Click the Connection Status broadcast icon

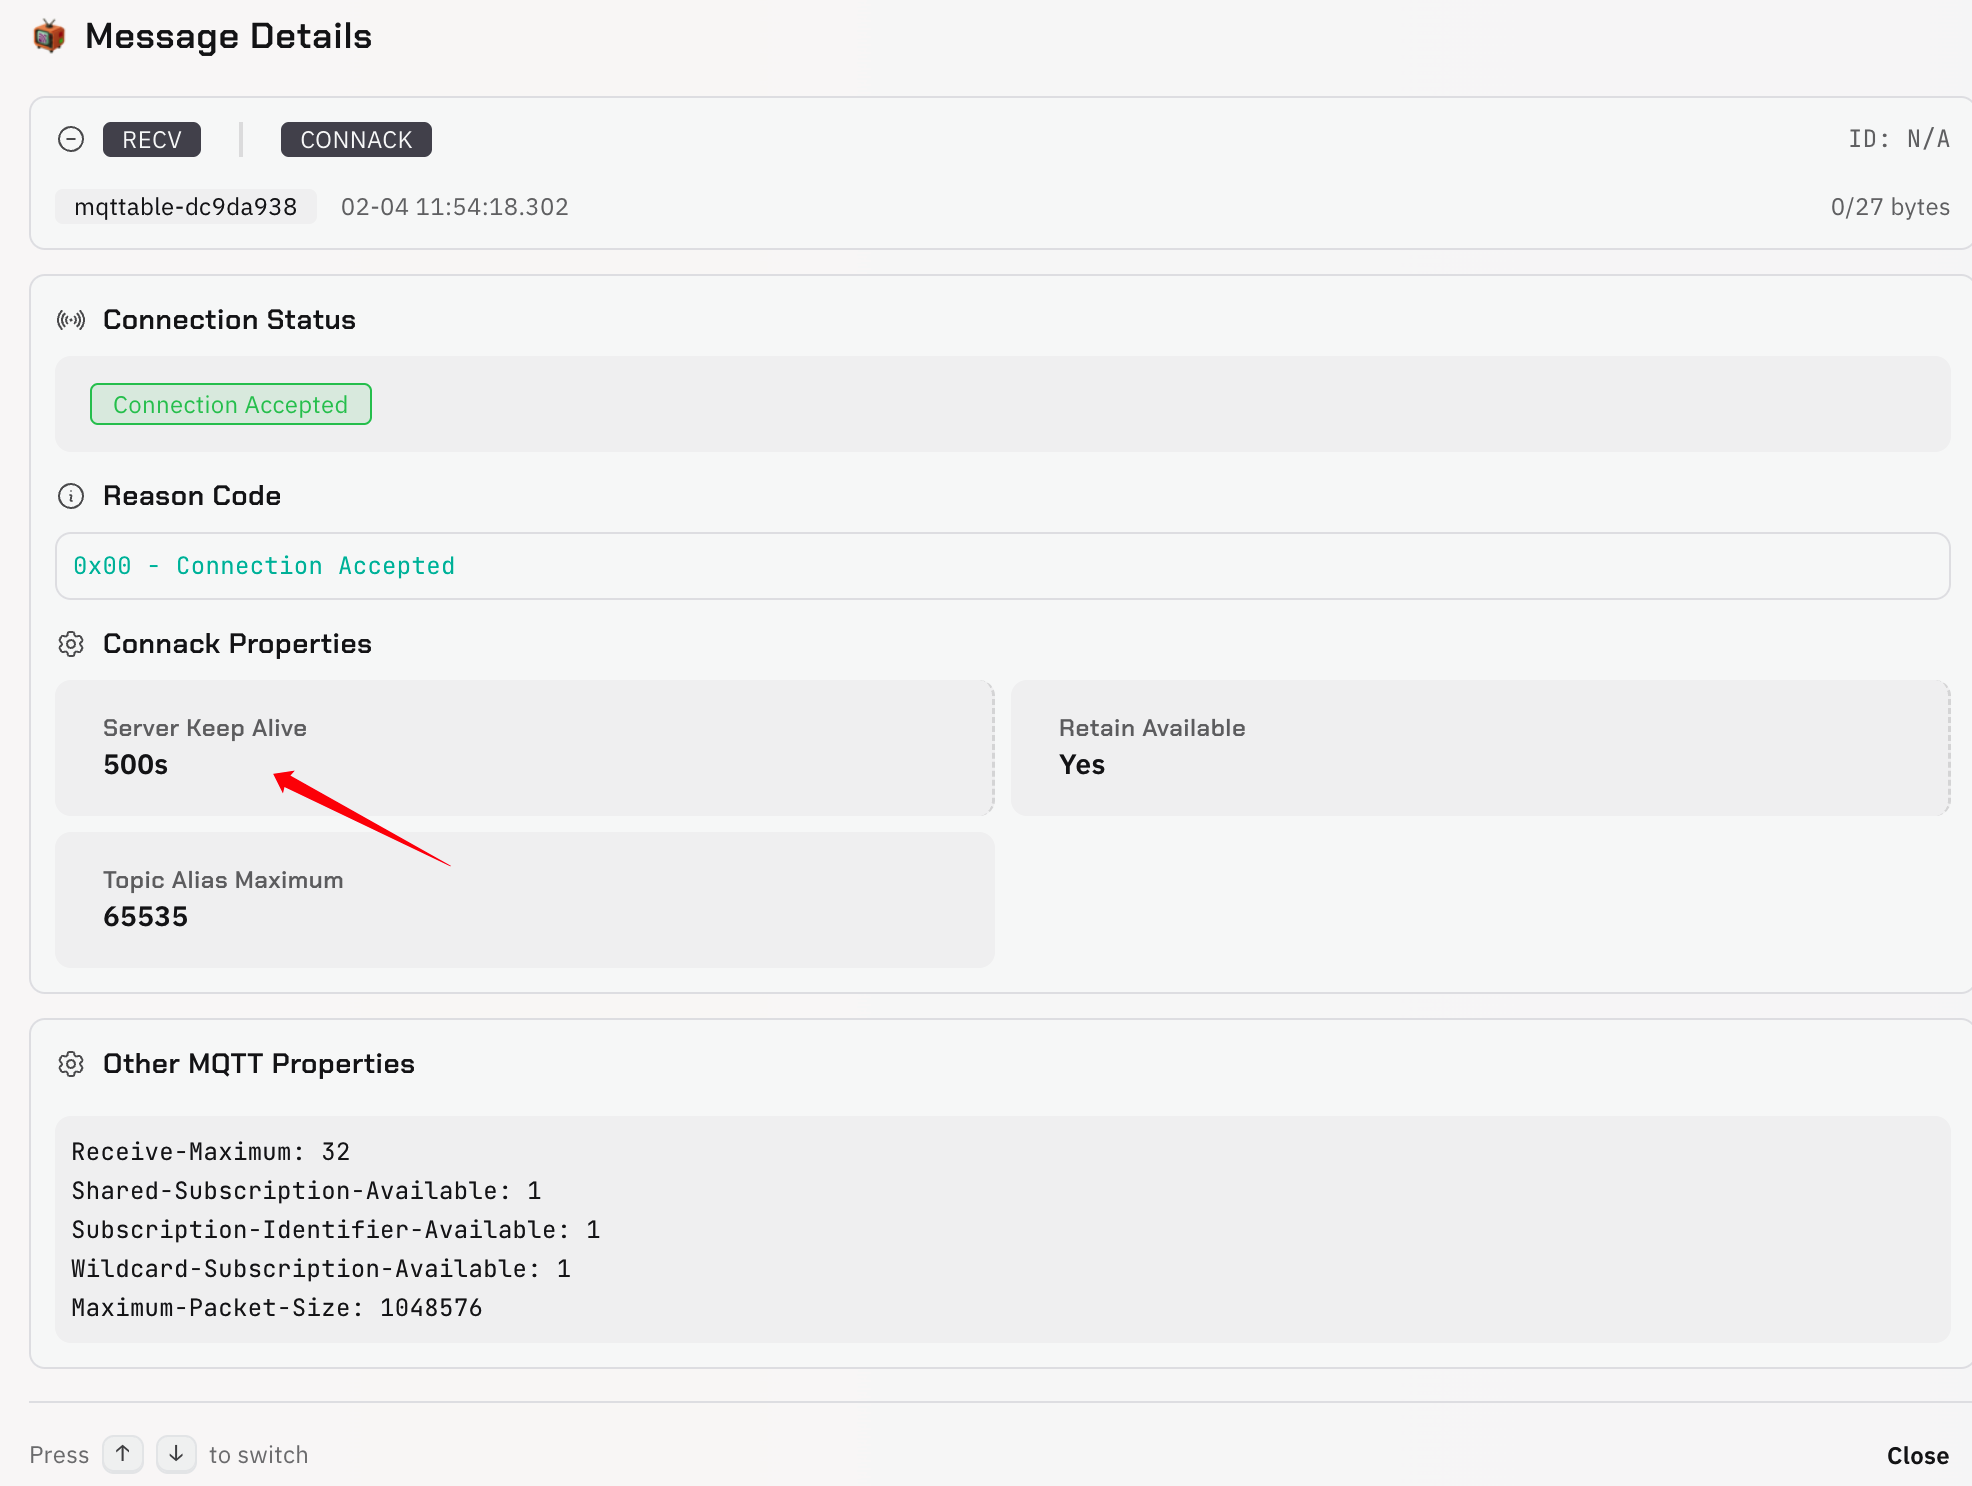click(x=71, y=320)
